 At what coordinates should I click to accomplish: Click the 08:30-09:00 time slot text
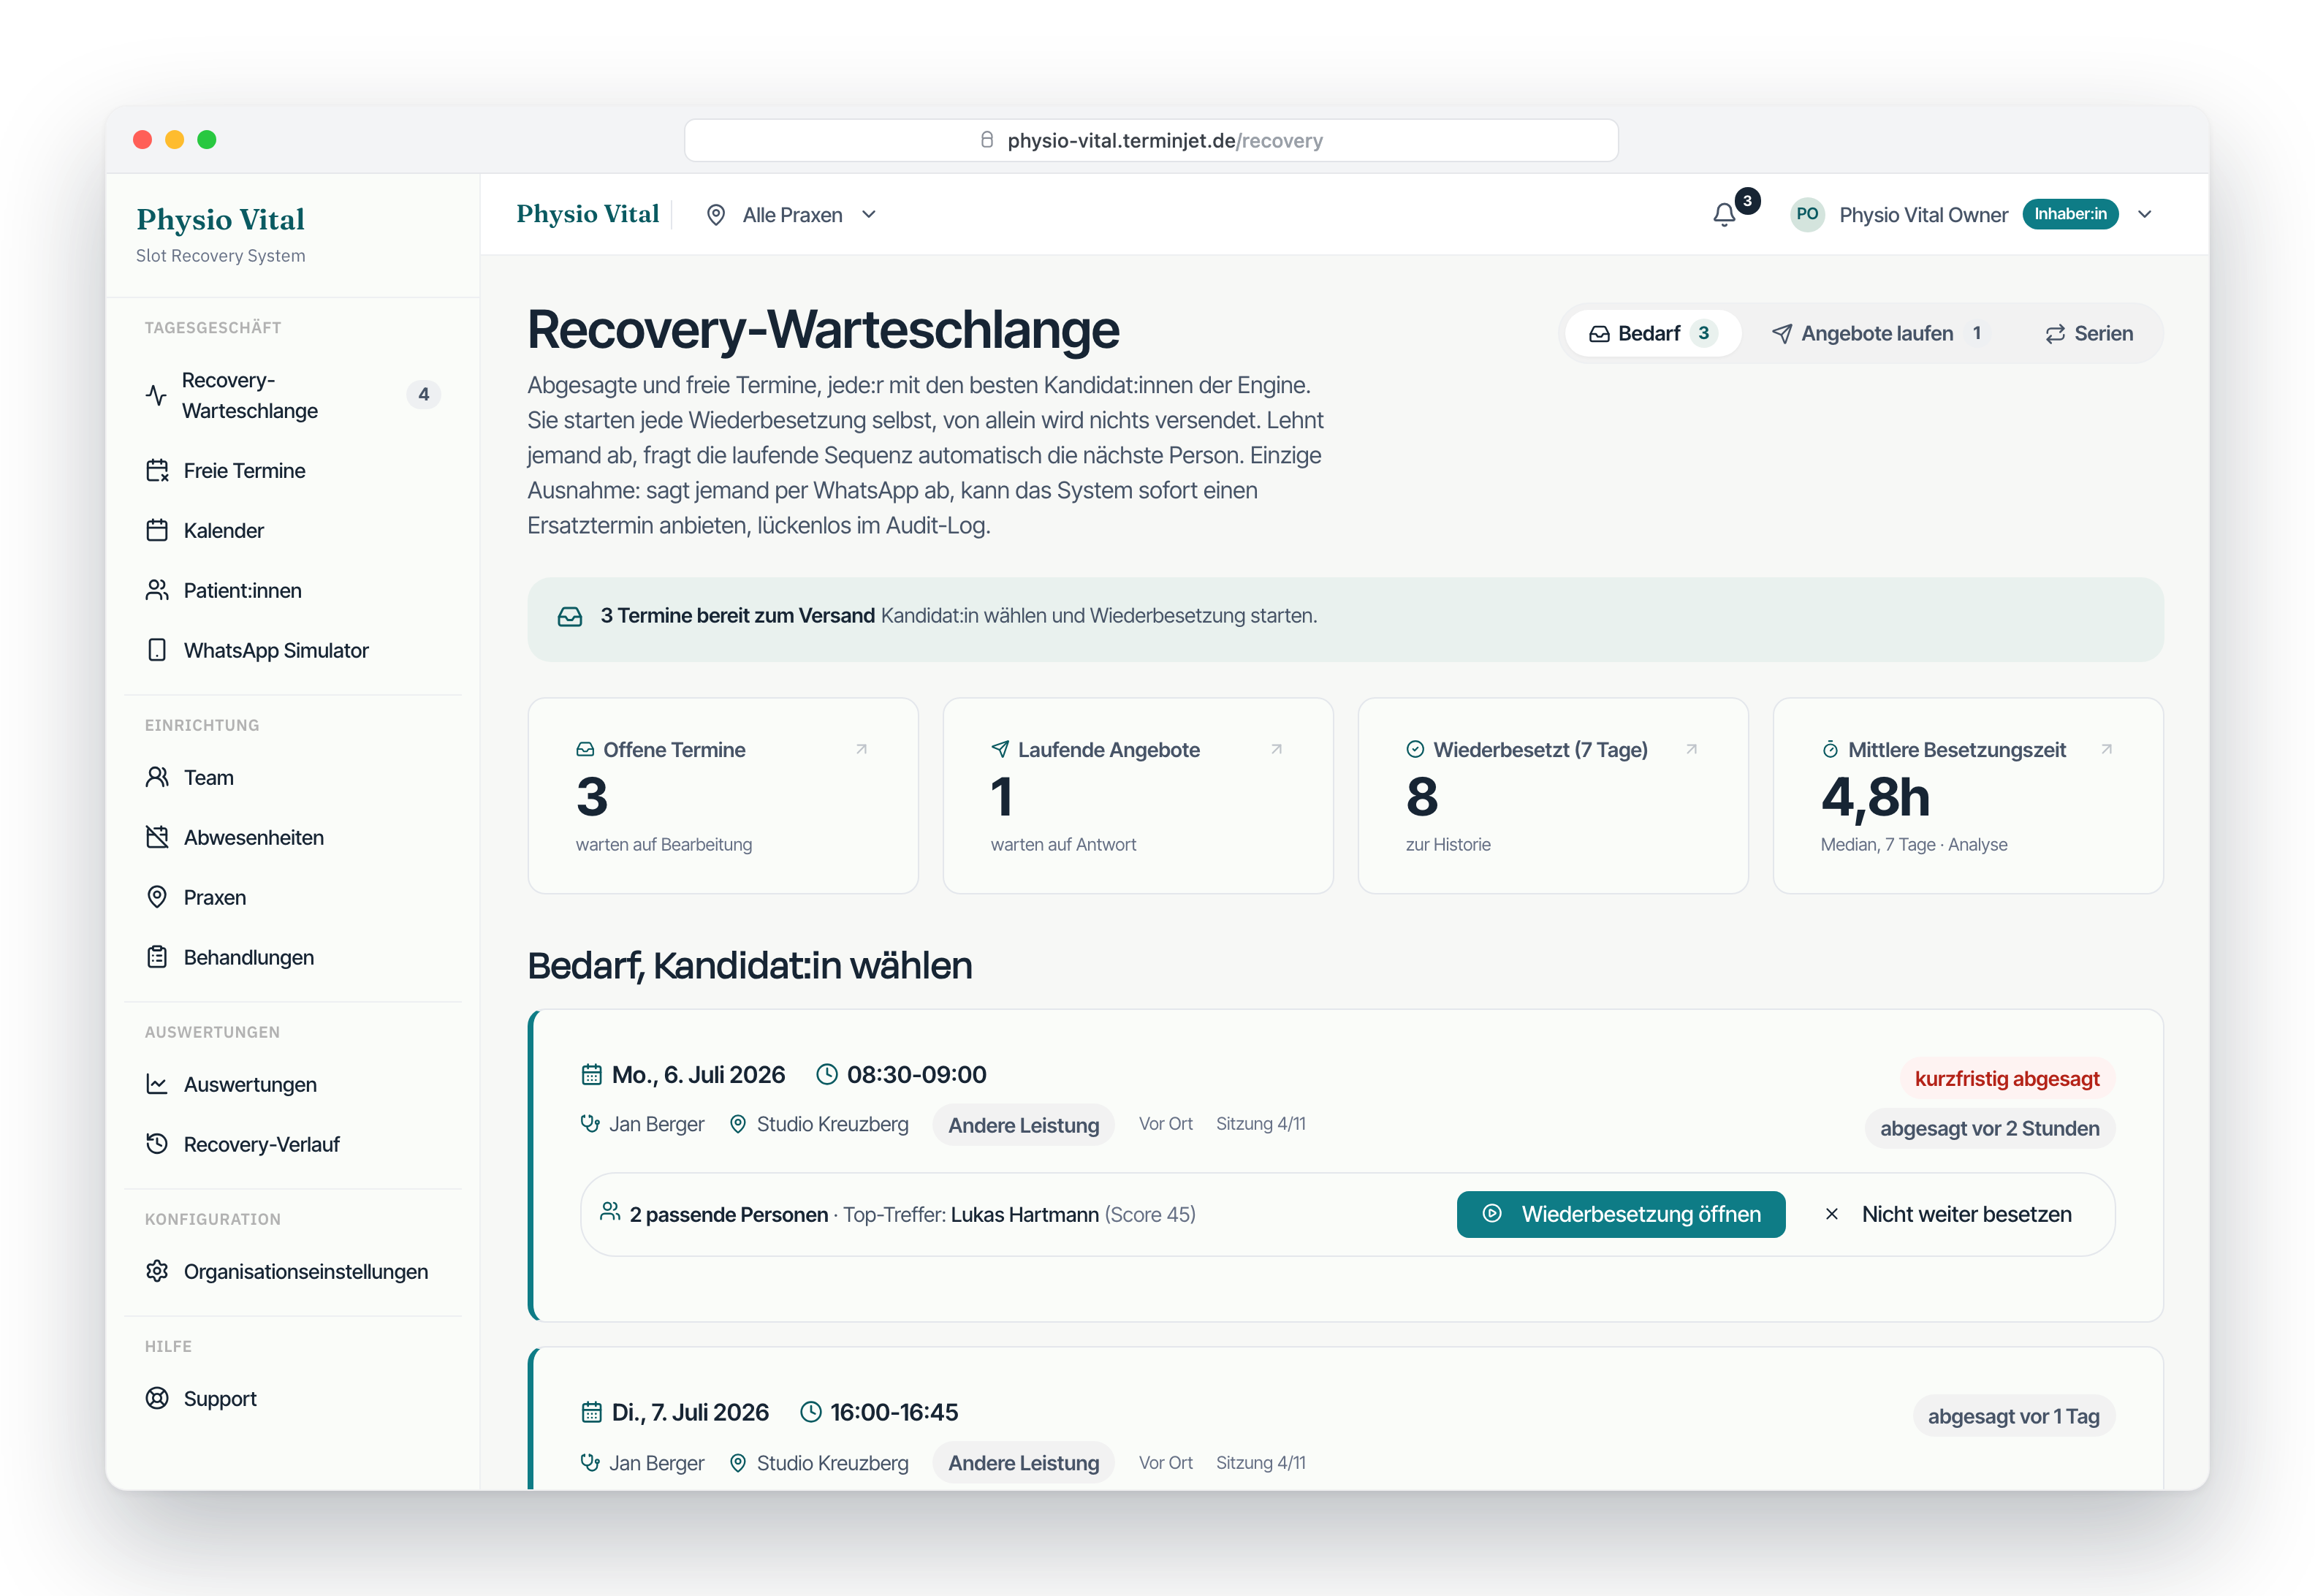point(916,1075)
